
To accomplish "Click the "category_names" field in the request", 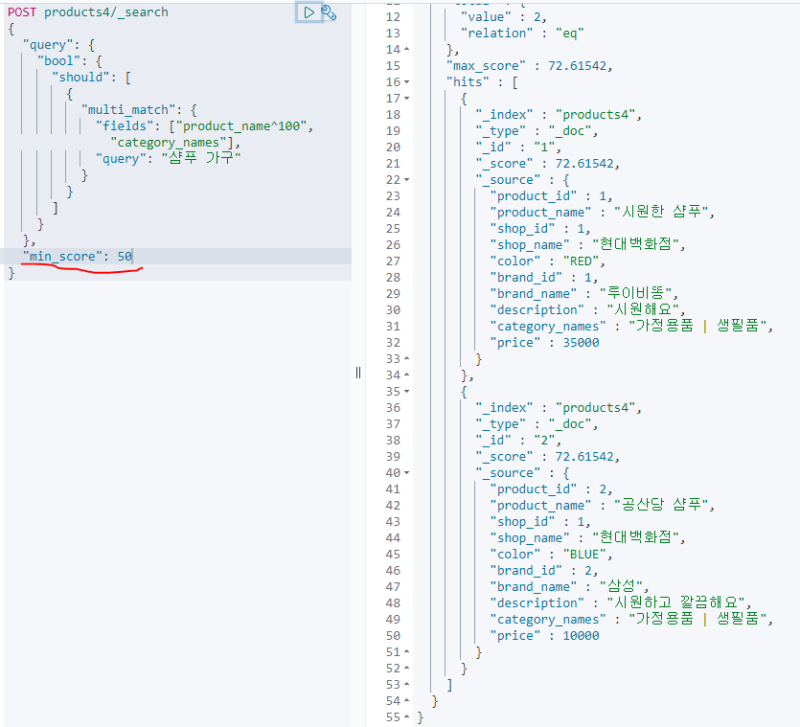I will 168,142.
